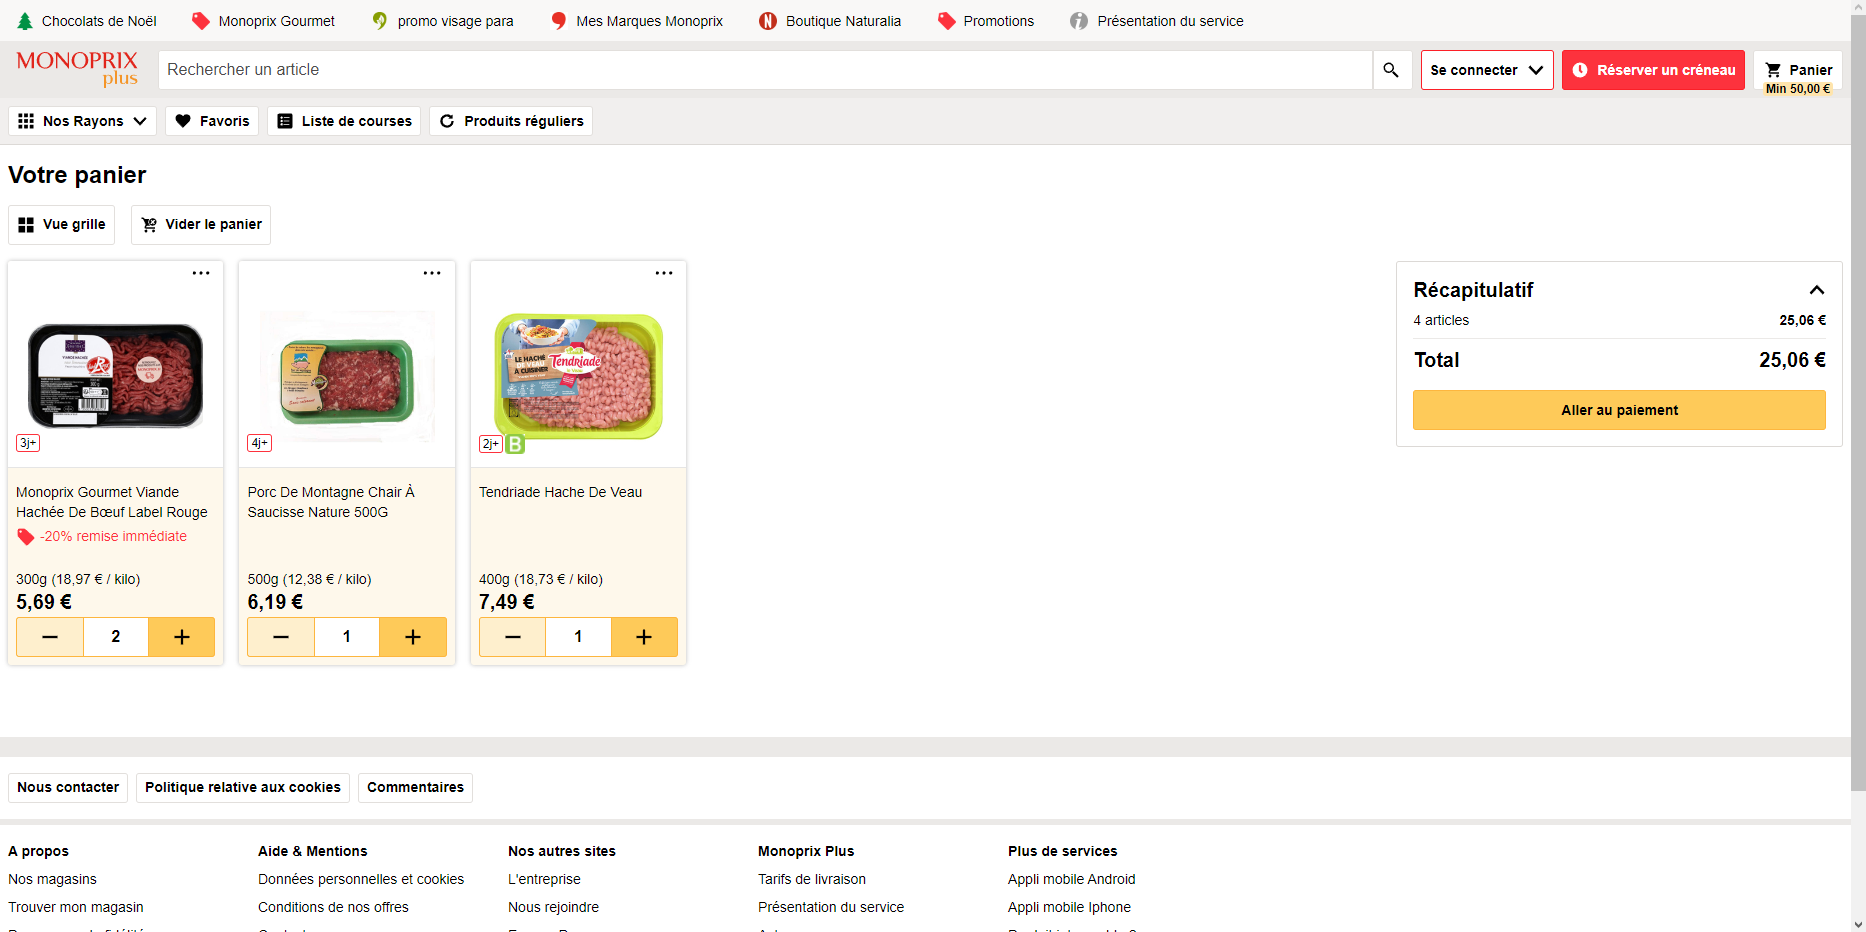Collapse the Récapitulatif panel chevron
This screenshot has width=1866, height=932.
pyautogui.click(x=1817, y=290)
